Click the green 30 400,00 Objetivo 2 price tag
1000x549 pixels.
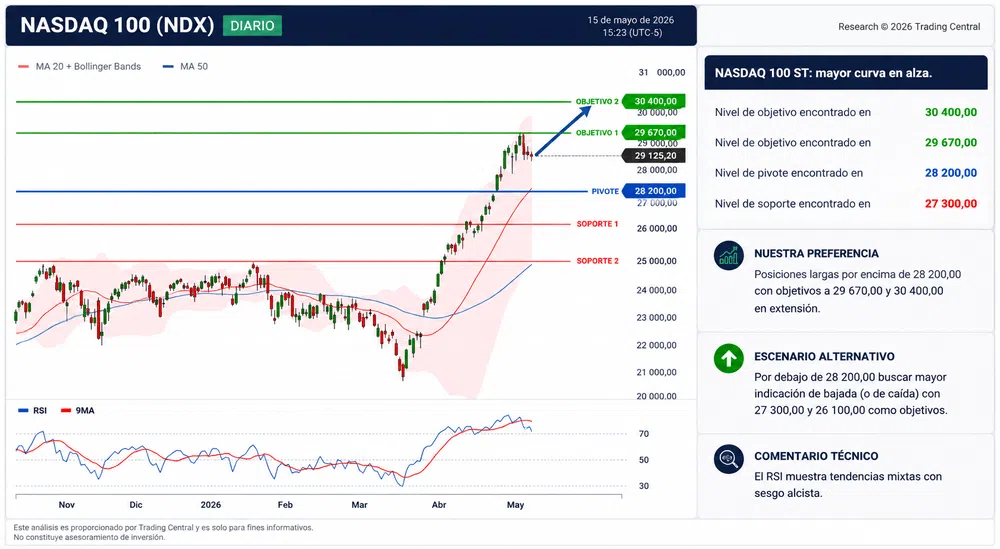coord(654,101)
